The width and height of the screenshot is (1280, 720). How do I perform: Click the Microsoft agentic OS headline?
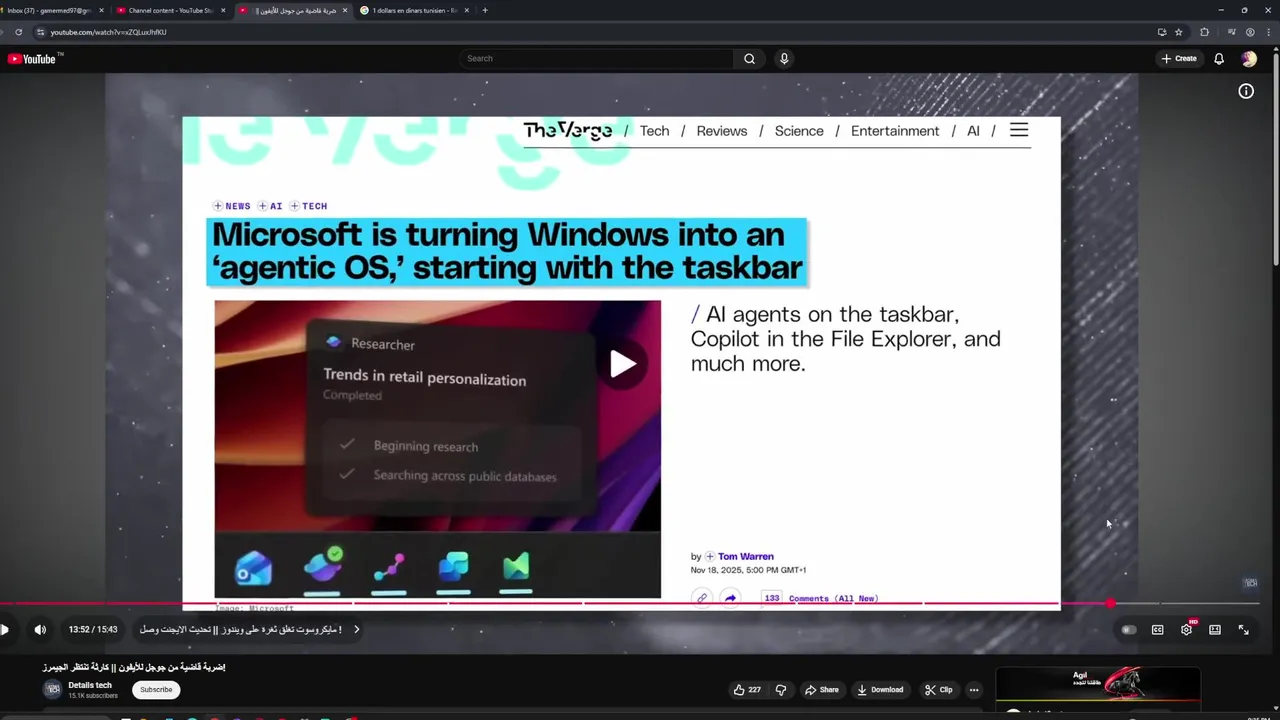[x=507, y=251]
